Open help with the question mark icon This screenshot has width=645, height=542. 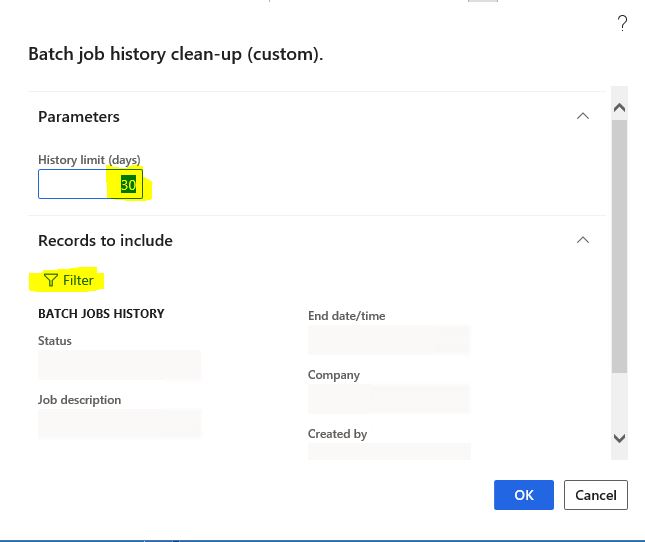(622, 23)
